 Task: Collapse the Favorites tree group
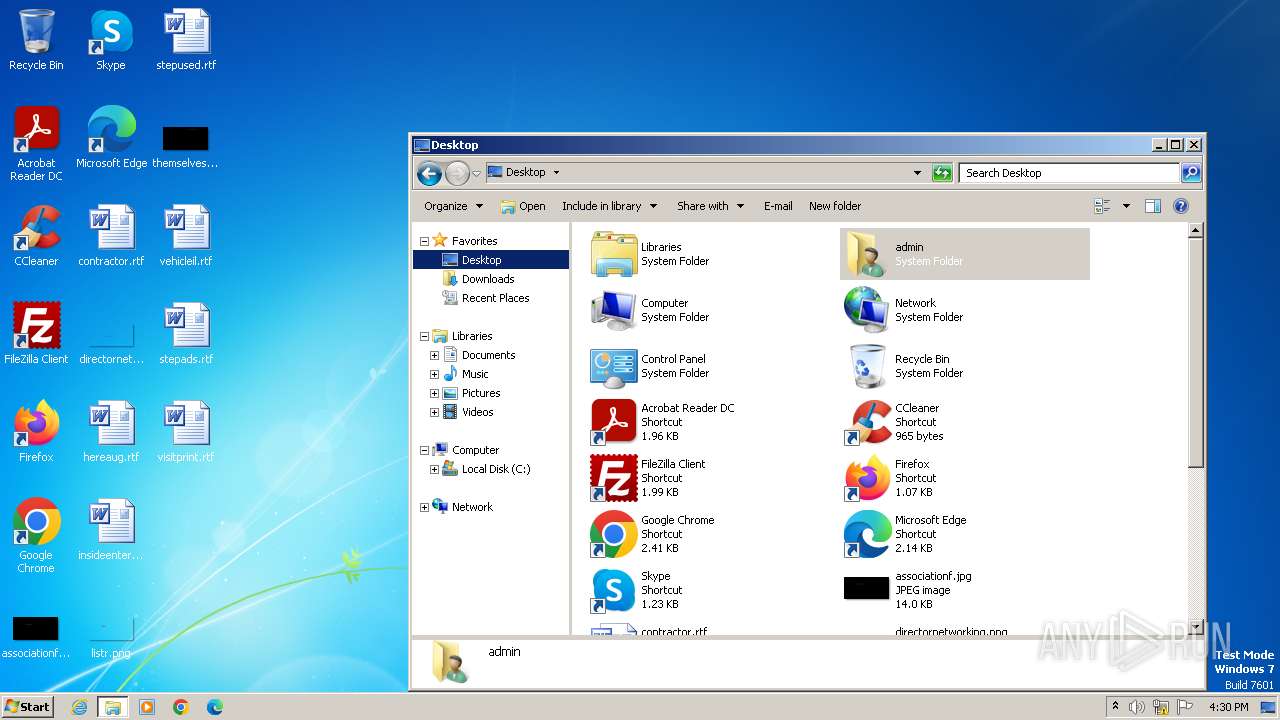(x=424, y=241)
